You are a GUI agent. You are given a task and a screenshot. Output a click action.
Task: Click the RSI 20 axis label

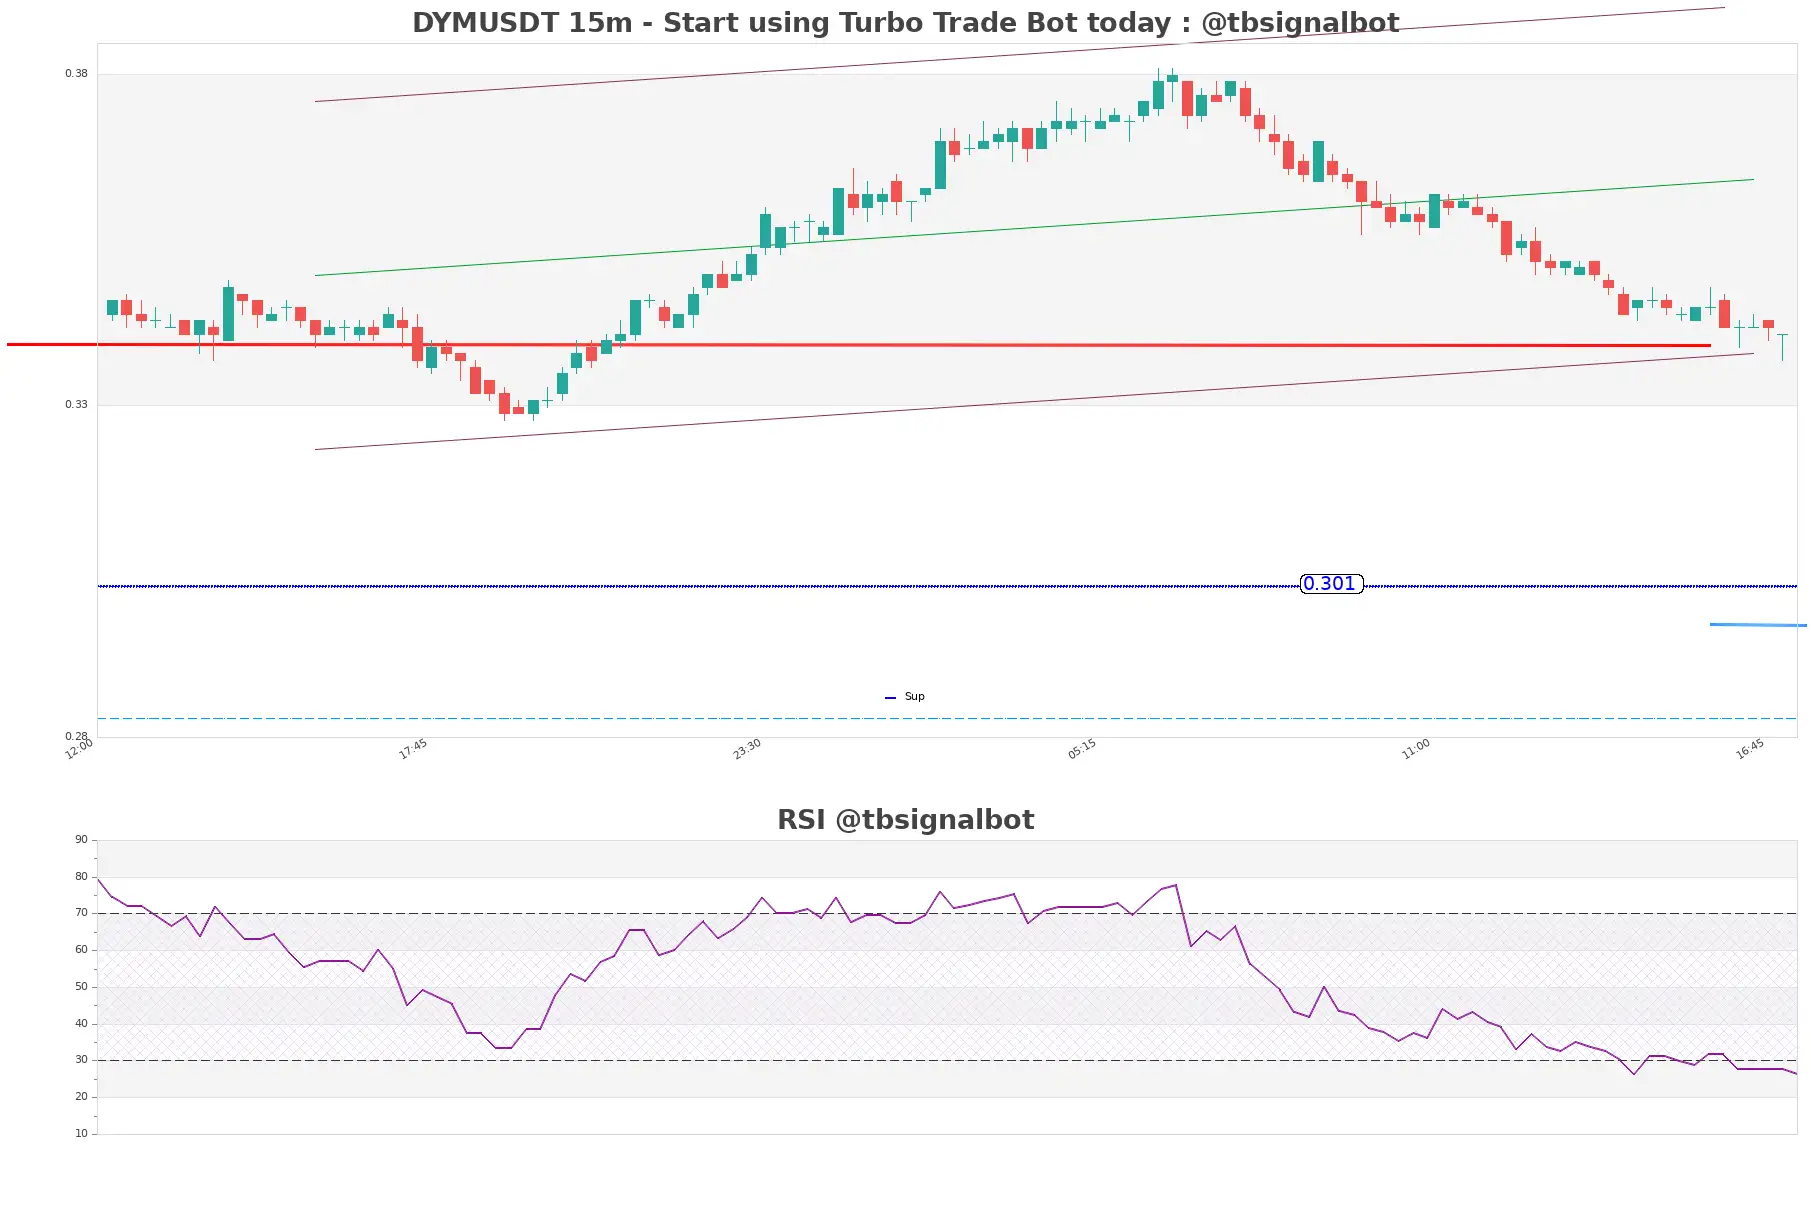(x=81, y=1097)
